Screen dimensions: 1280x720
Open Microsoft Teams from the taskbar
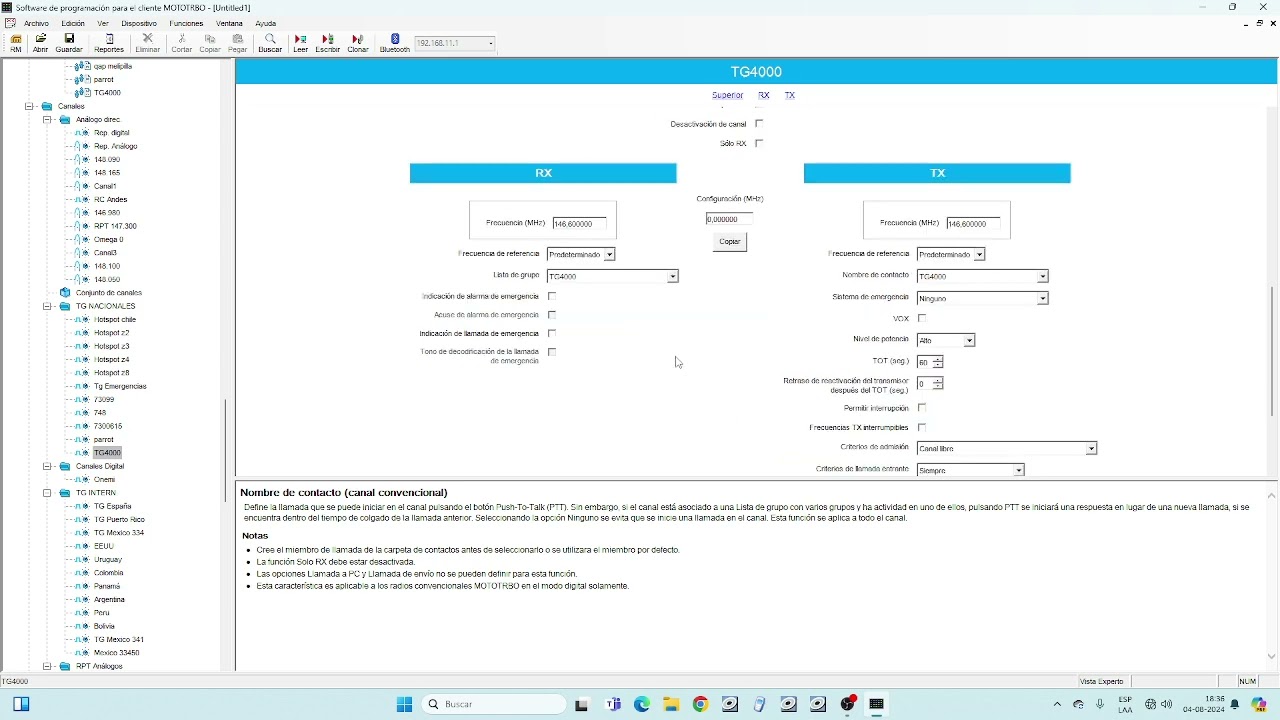click(613, 704)
